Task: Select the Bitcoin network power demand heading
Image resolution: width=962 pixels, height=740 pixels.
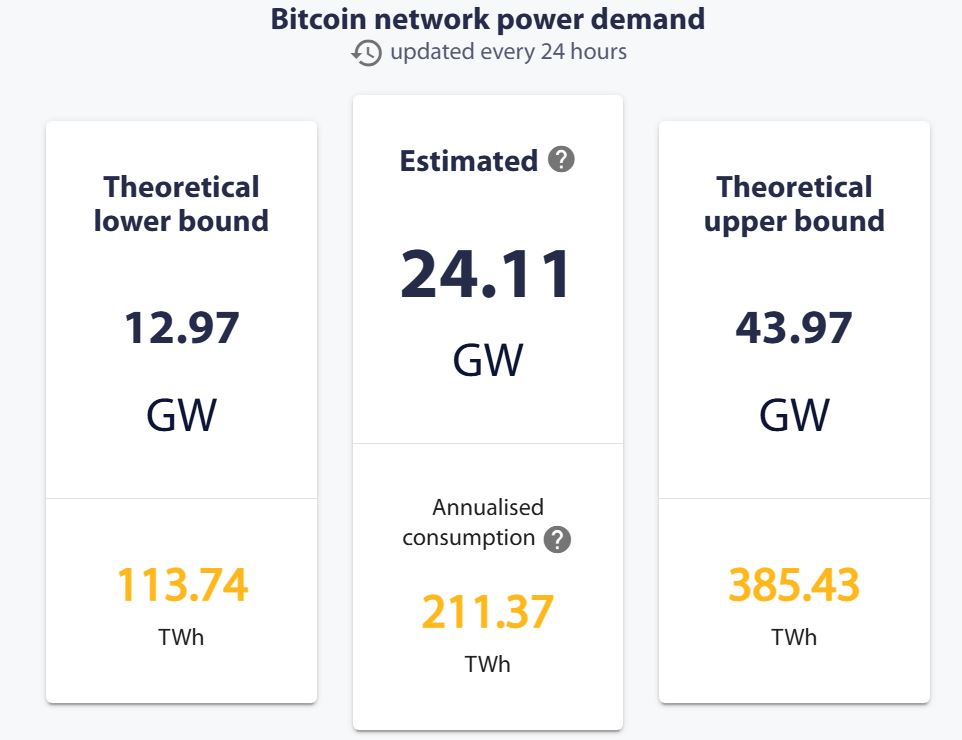Action: pyautogui.click(x=488, y=19)
